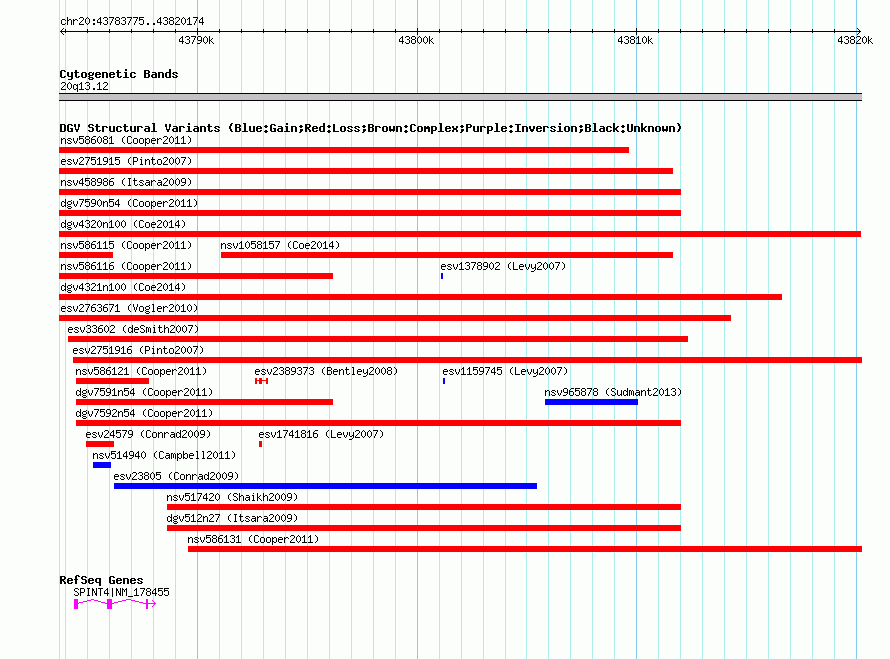Image resolution: width=890 pixels, height=659 pixels.
Task: Select the nsv517420 (Shaikh2009) label
Action: (x=232, y=497)
